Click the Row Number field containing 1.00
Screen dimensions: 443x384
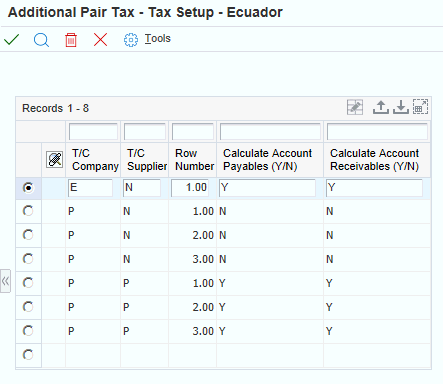tap(190, 188)
